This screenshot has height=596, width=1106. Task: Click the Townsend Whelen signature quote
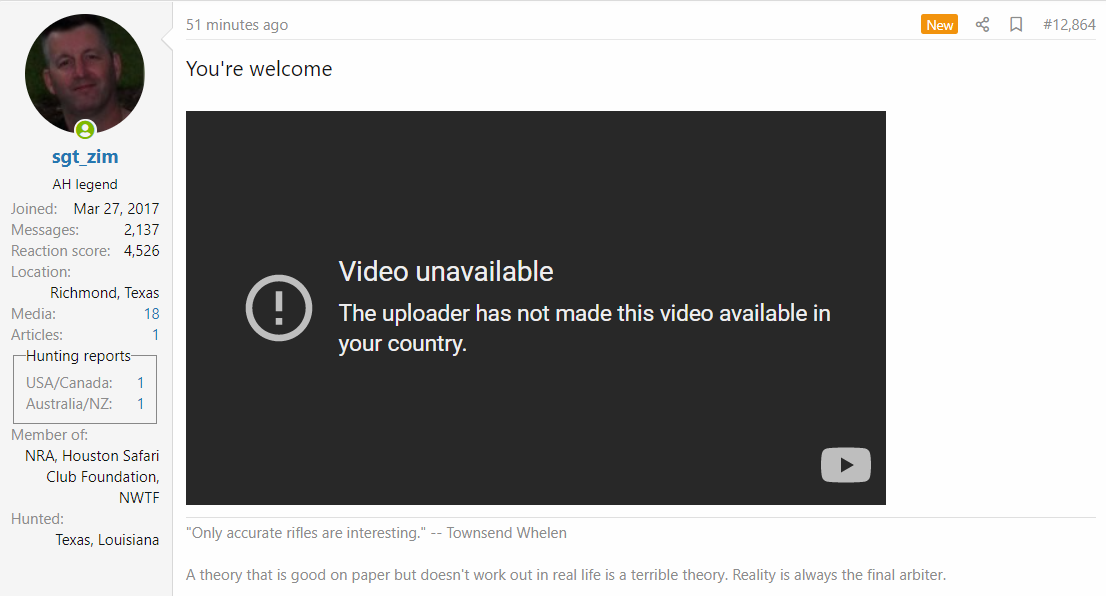pos(377,533)
